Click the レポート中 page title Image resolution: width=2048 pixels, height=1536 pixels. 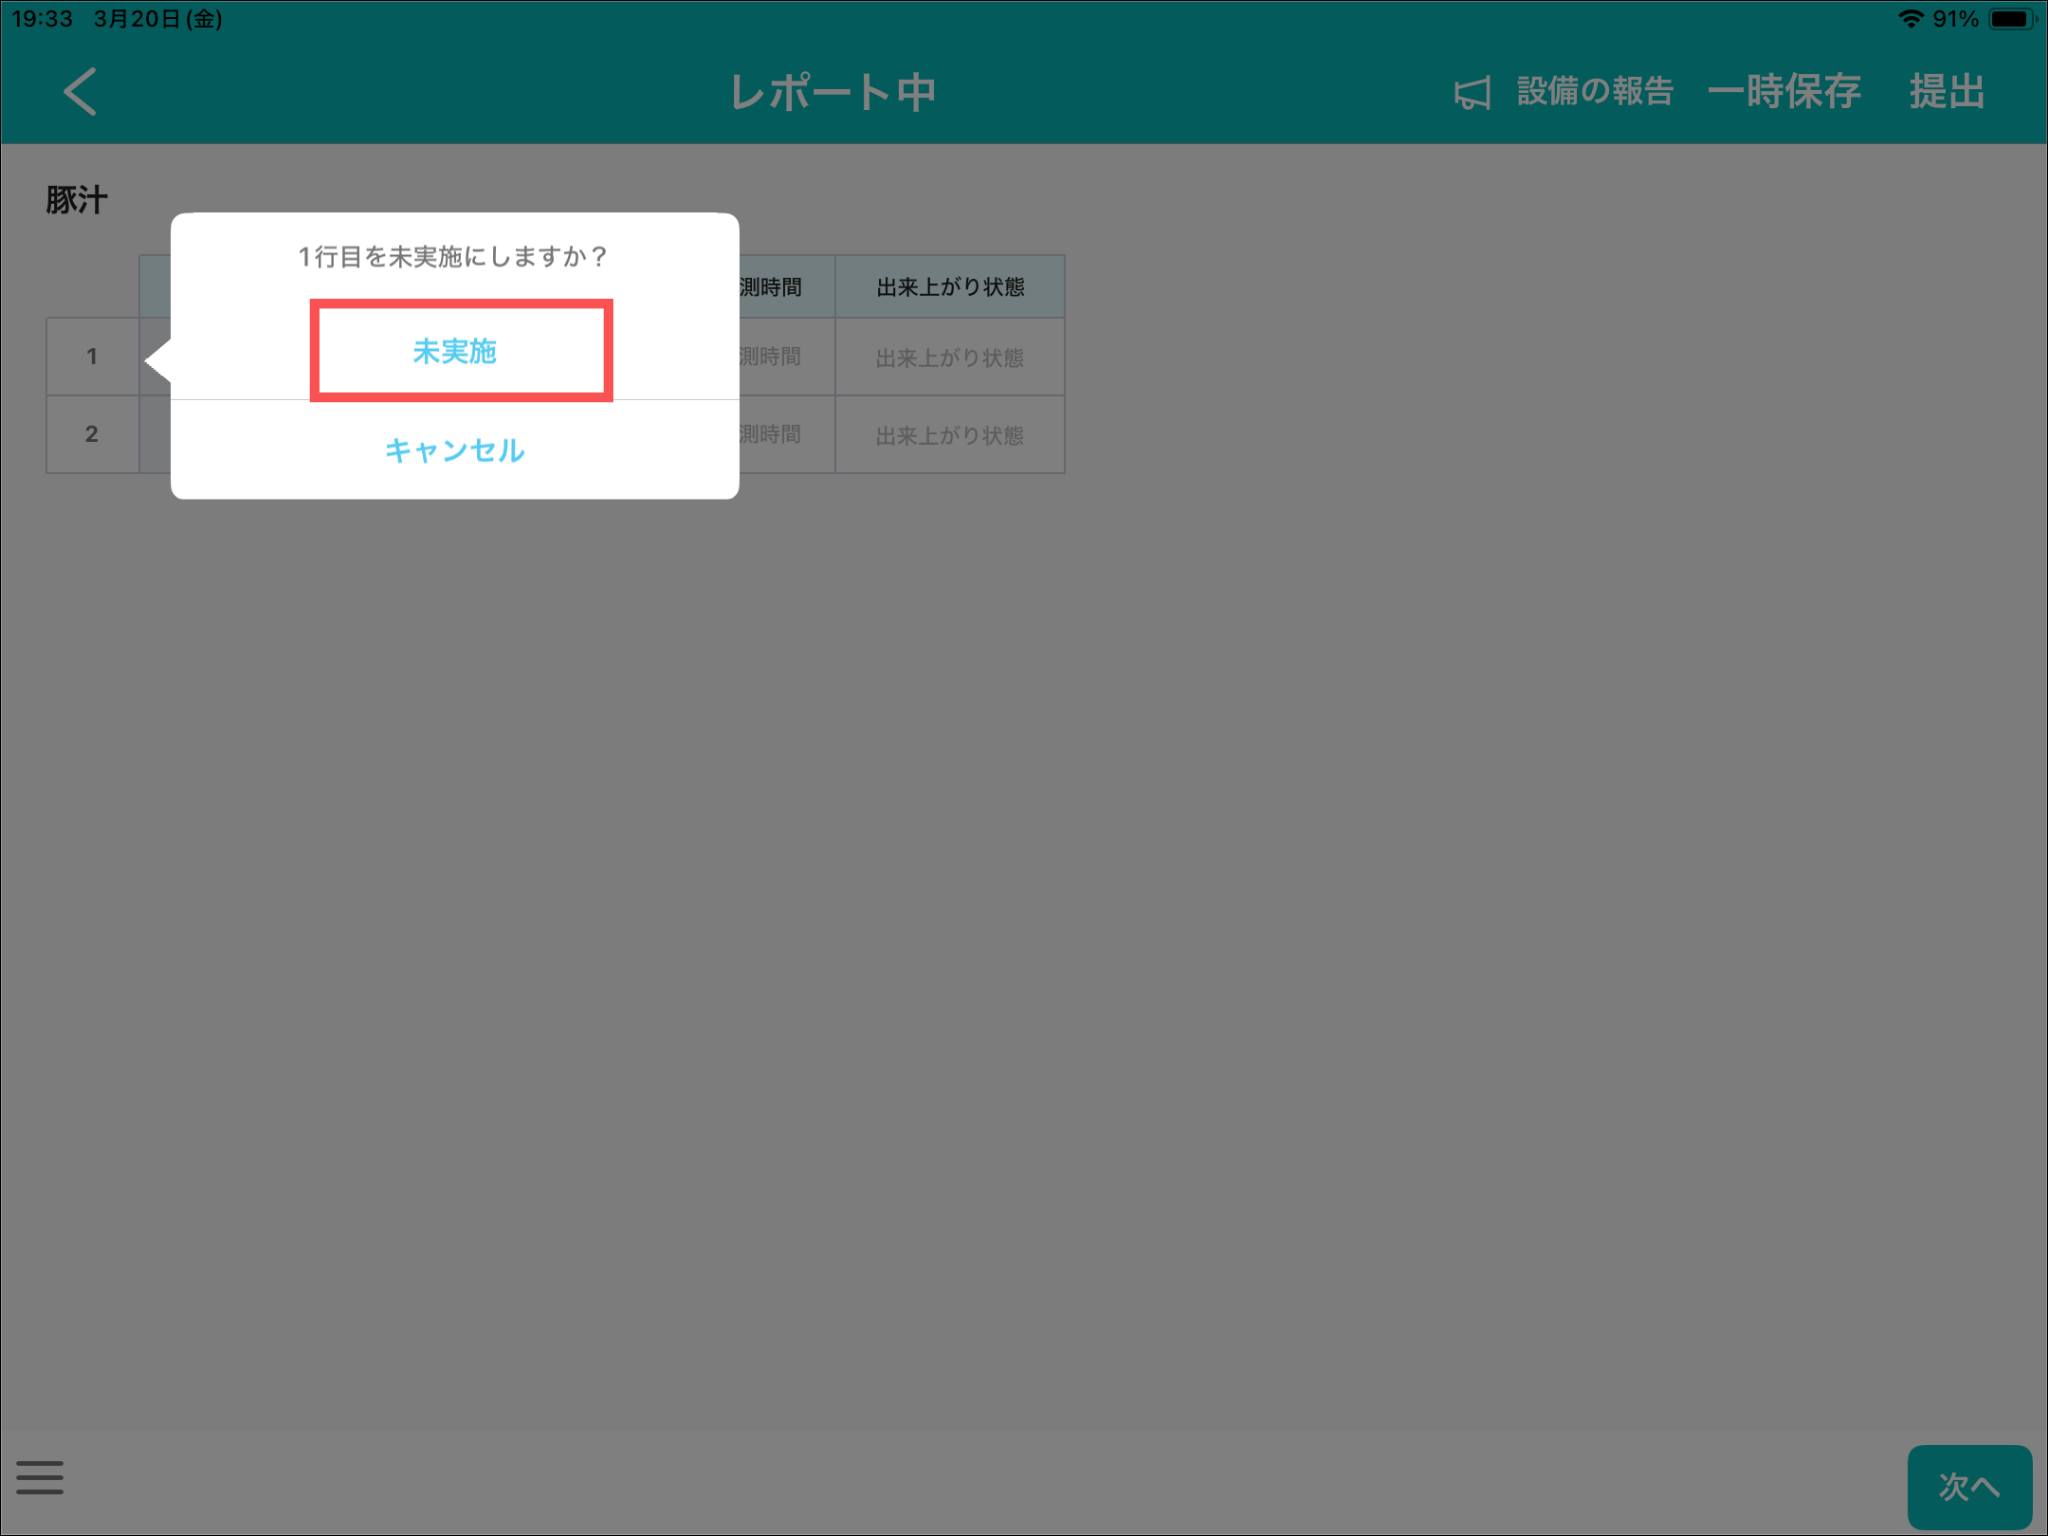point(832,92)
